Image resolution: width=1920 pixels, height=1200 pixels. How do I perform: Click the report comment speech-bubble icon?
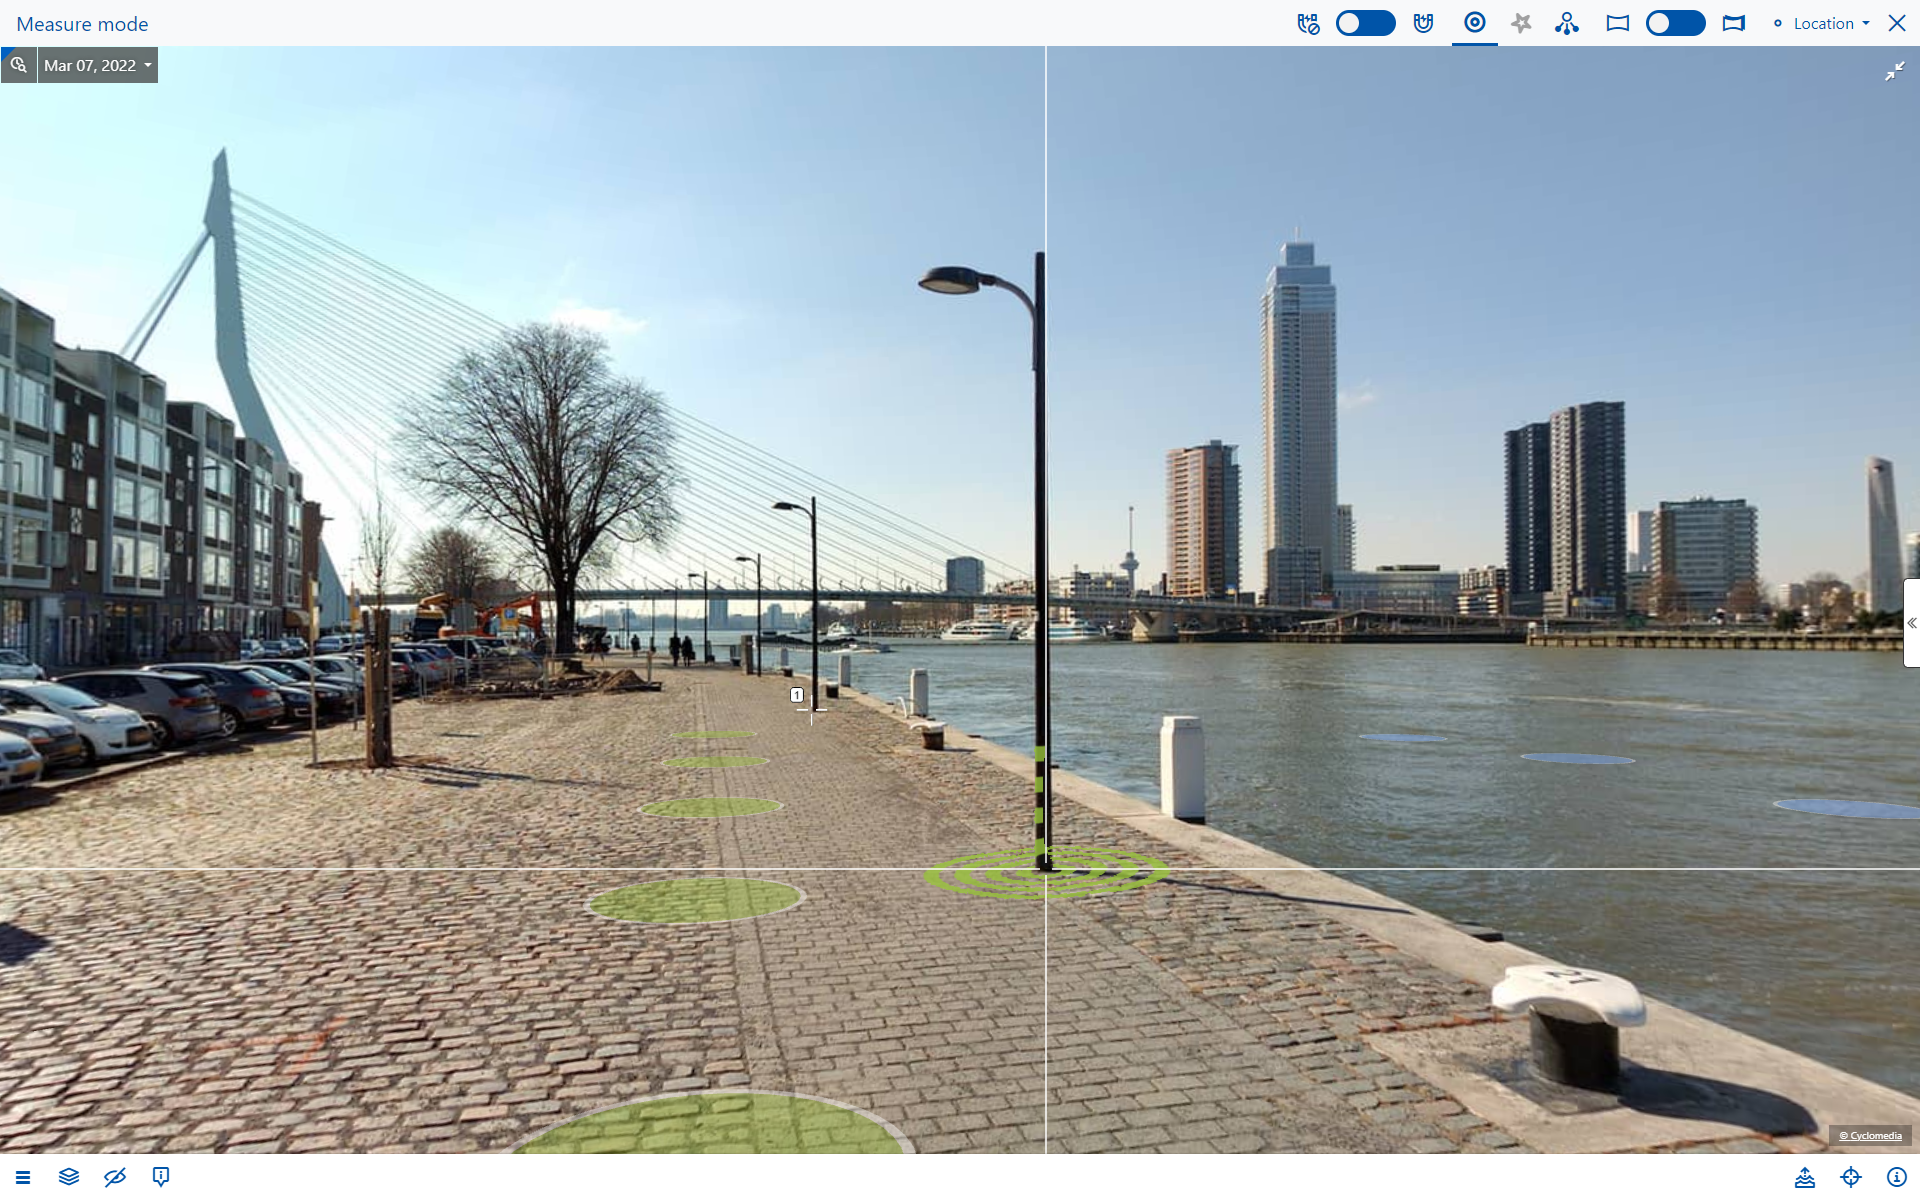point(161,1177)
